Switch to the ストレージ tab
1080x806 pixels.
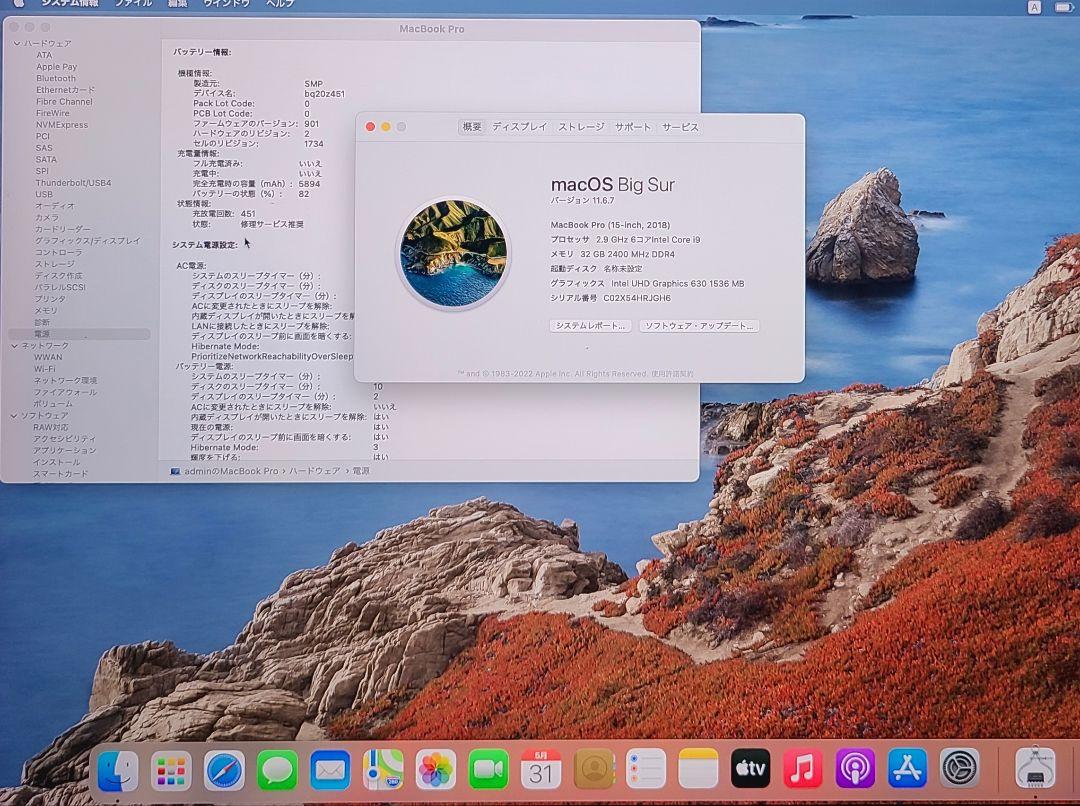581,127
